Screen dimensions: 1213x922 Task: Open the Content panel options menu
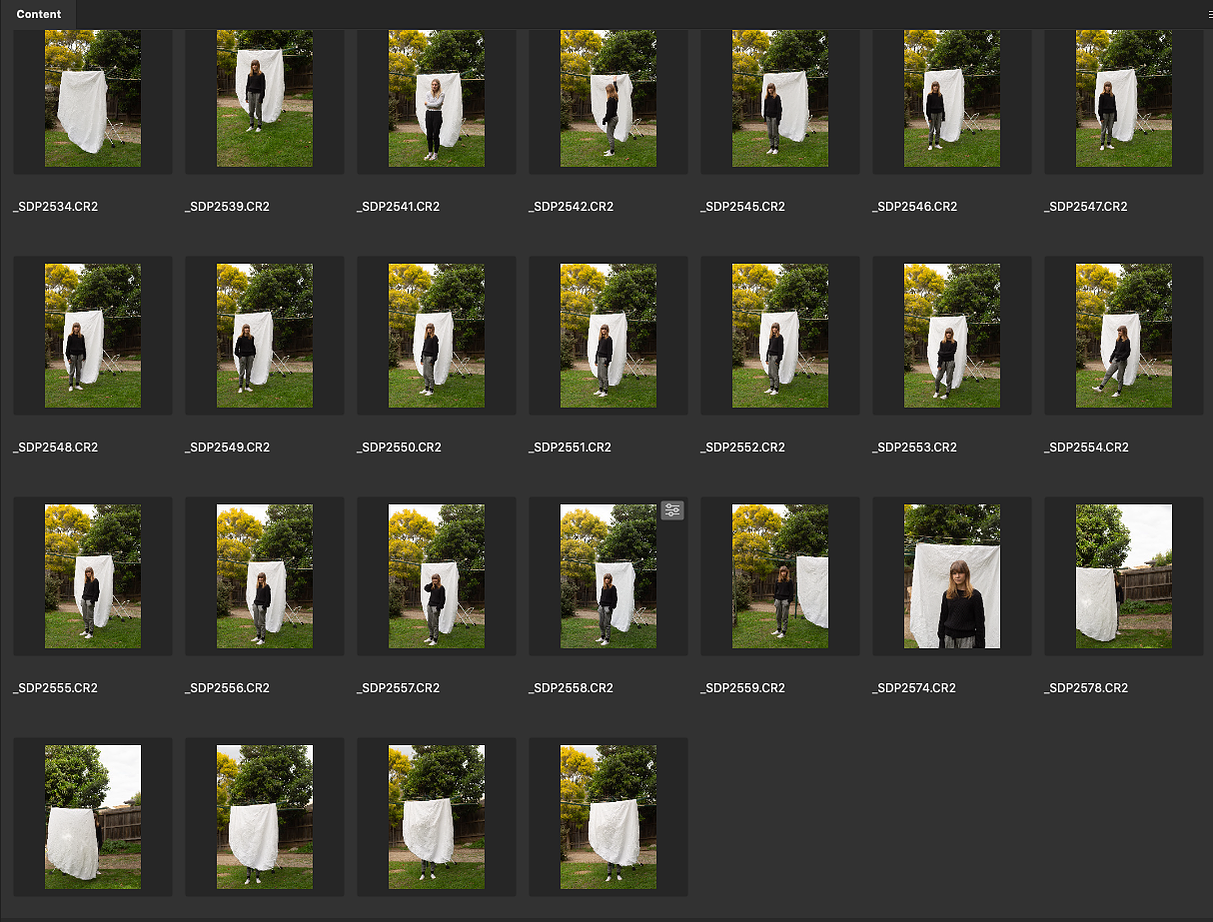[1208, 15]
